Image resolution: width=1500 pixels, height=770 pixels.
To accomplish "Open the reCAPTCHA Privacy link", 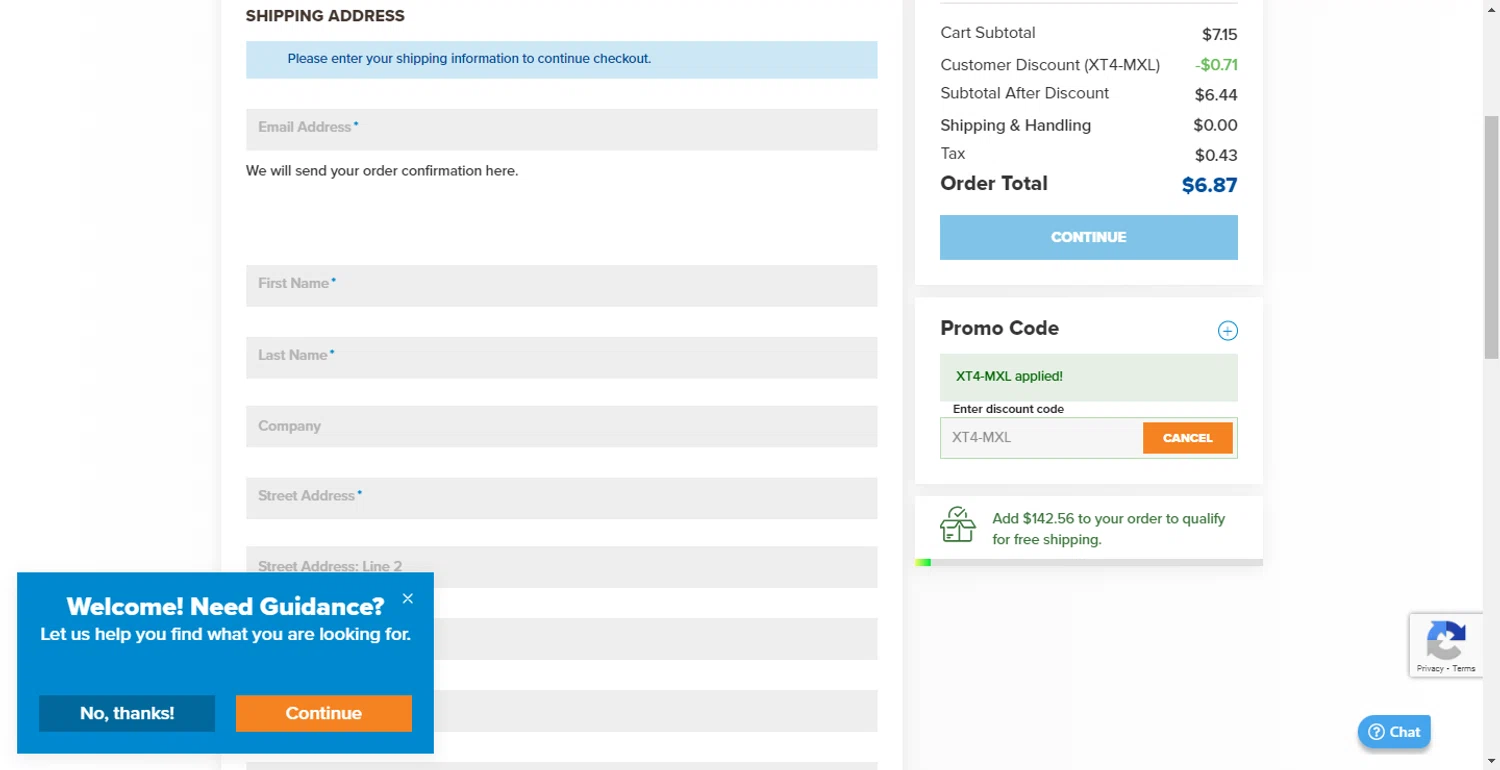I will [x=1429, y=668].
